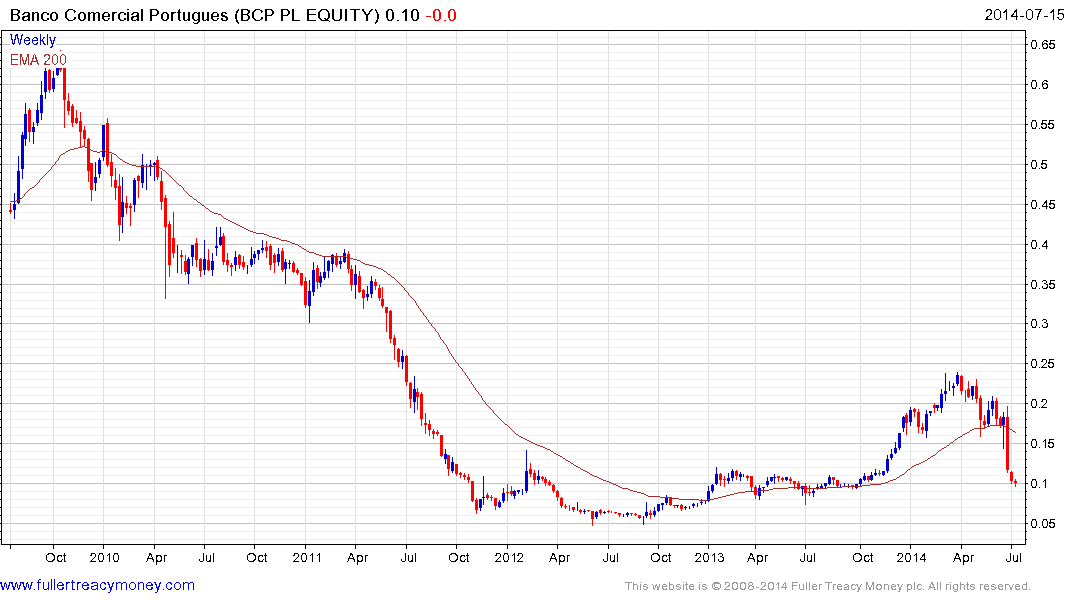Click the 0.45 price axis label
Viewport: 1075px width, 600px height.
(x=1043, y=204)
